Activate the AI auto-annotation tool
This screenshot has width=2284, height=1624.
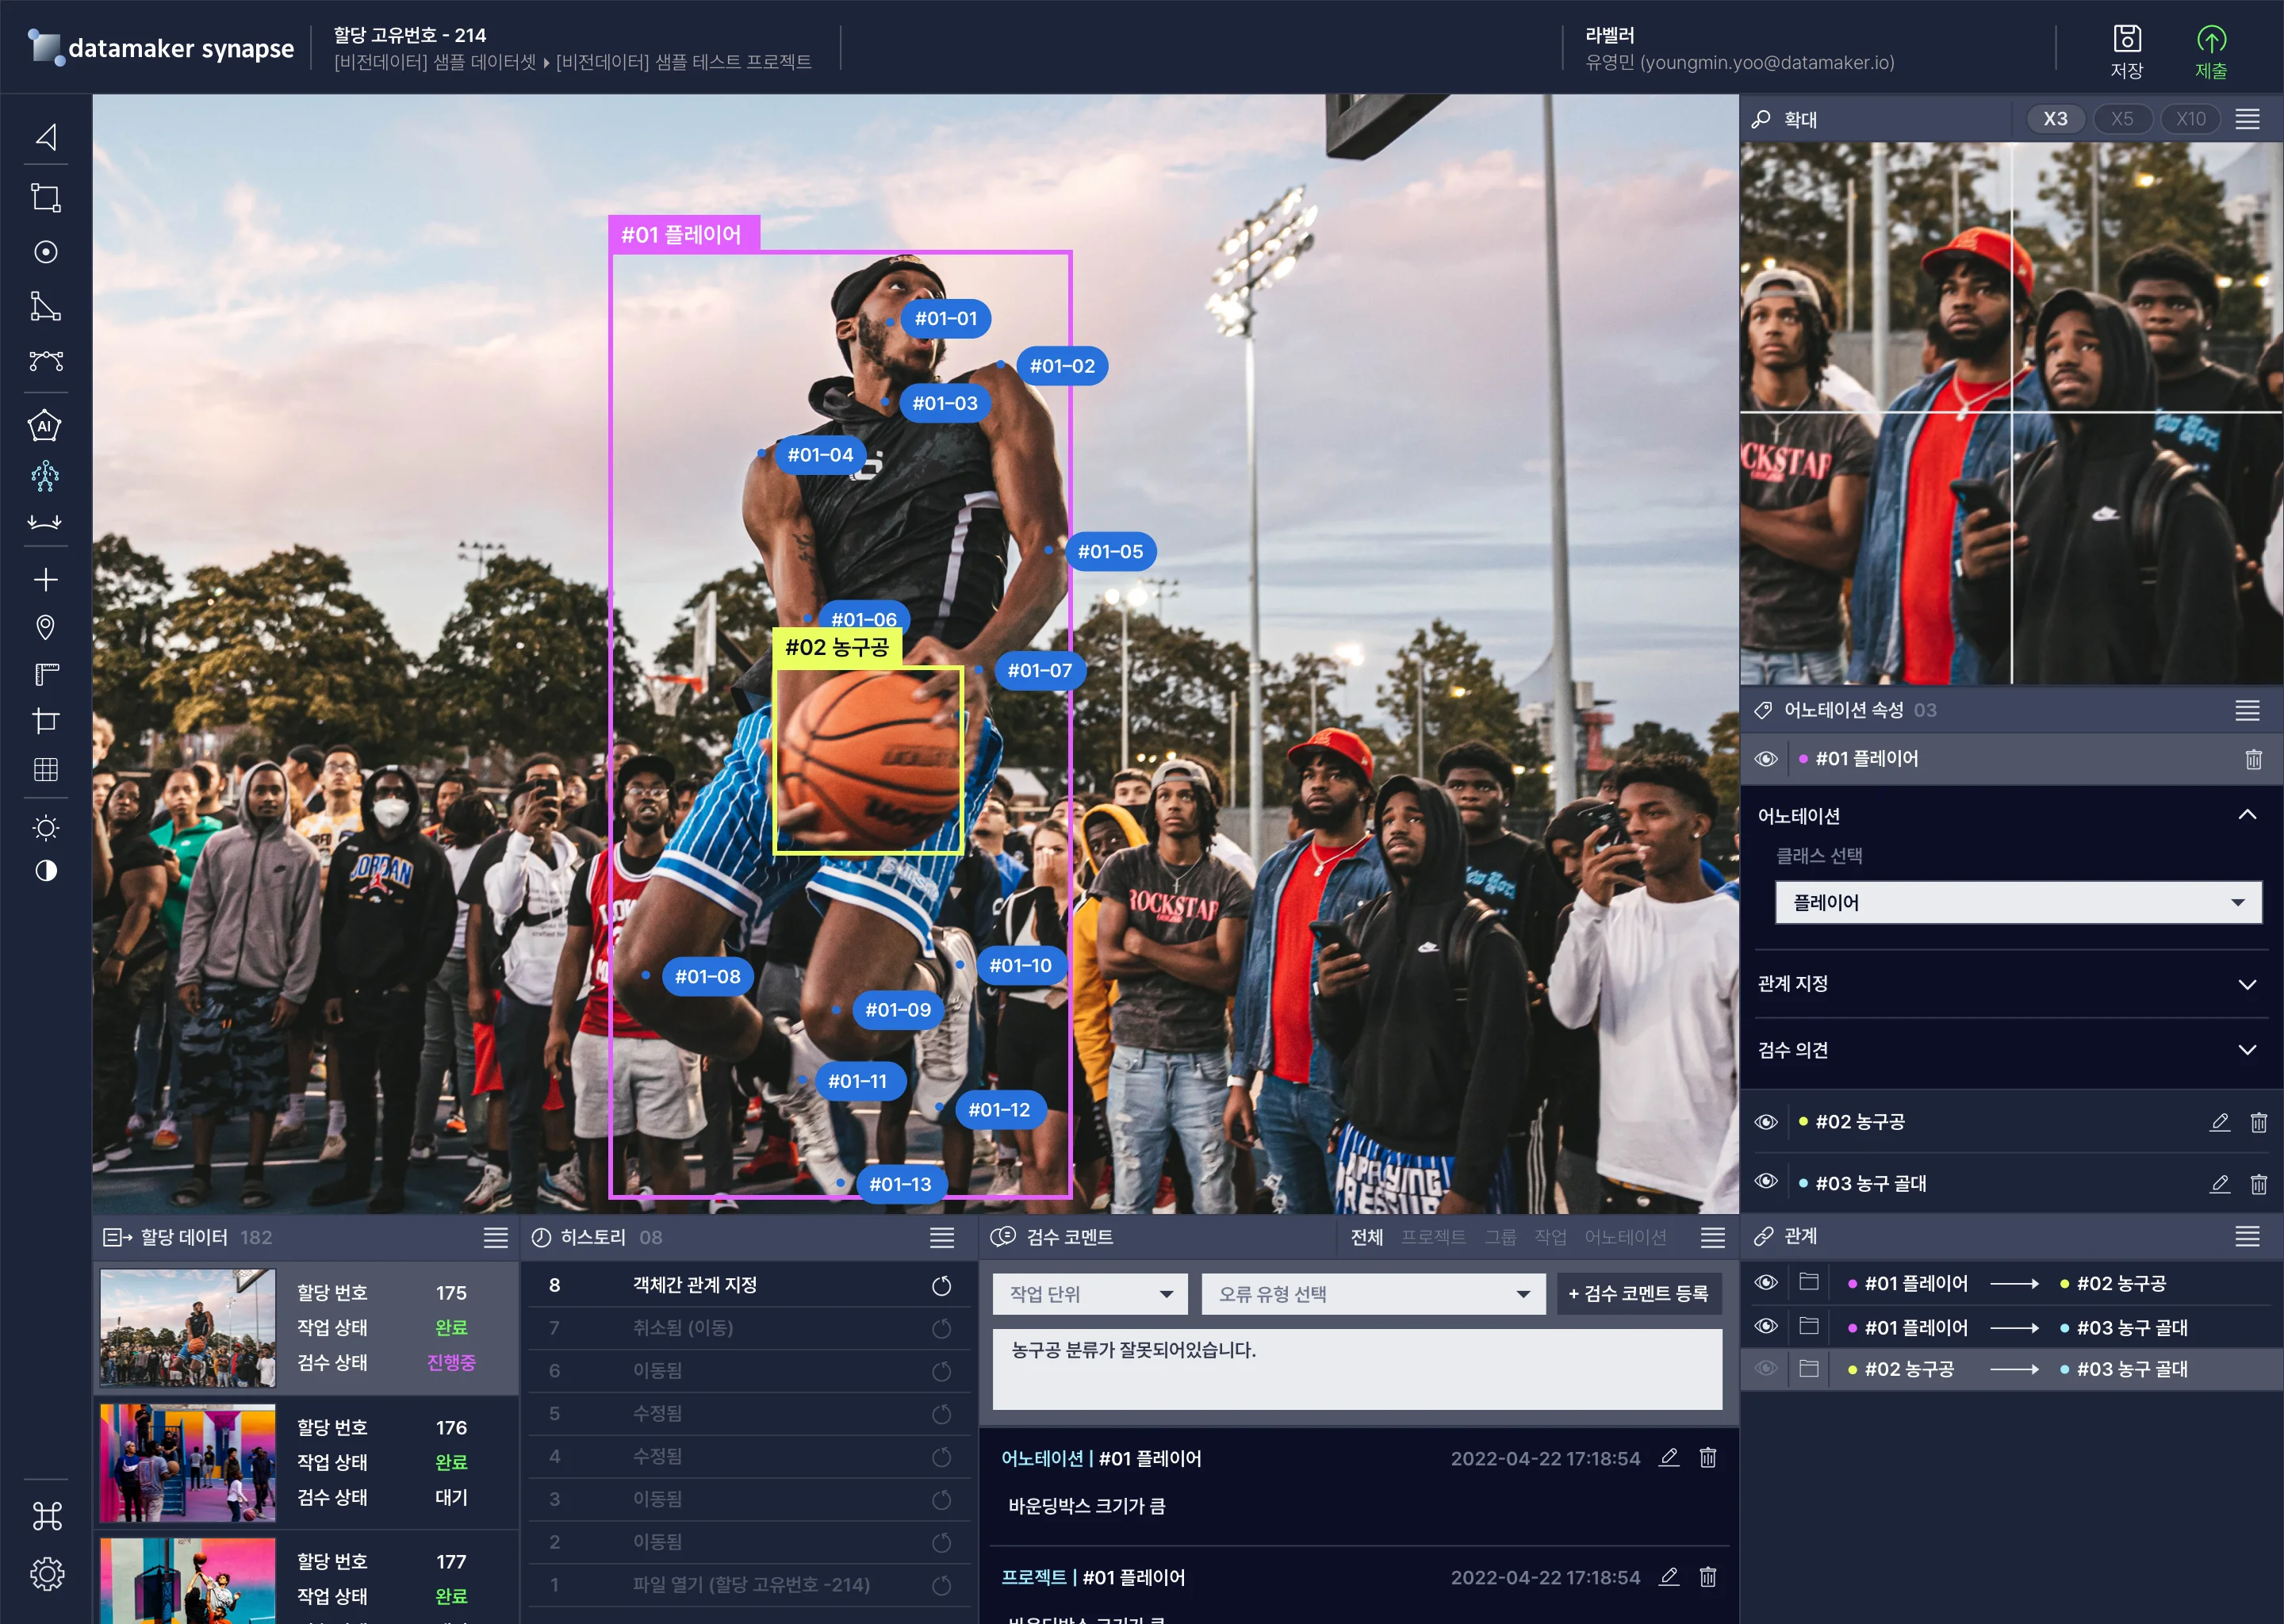point(46,426)
